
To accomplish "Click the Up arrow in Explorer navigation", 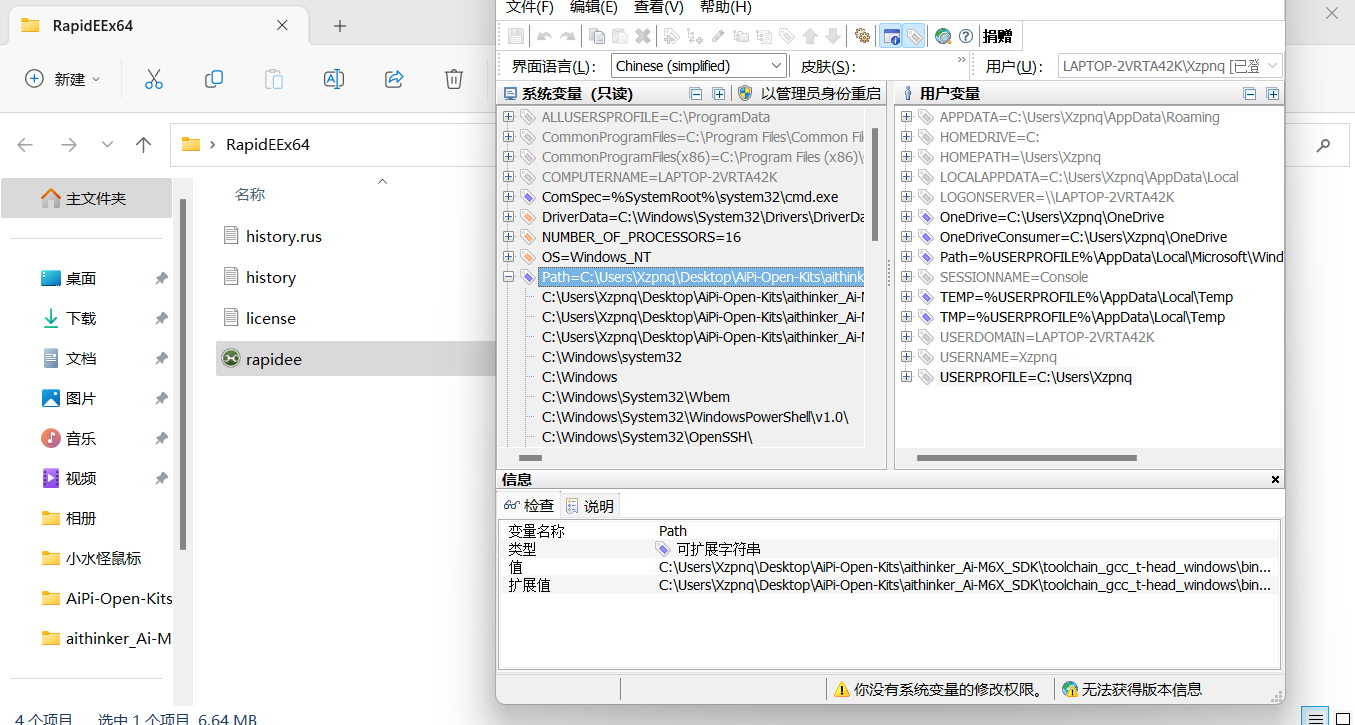I will 144,145.
